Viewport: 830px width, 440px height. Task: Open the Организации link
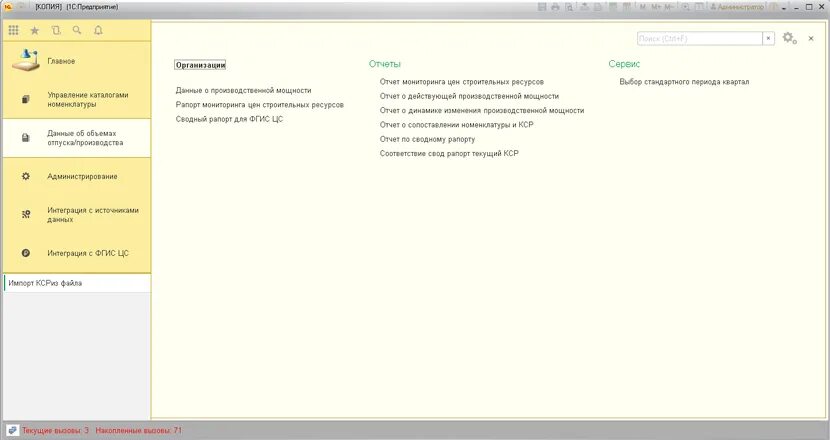tap(201, 65)
